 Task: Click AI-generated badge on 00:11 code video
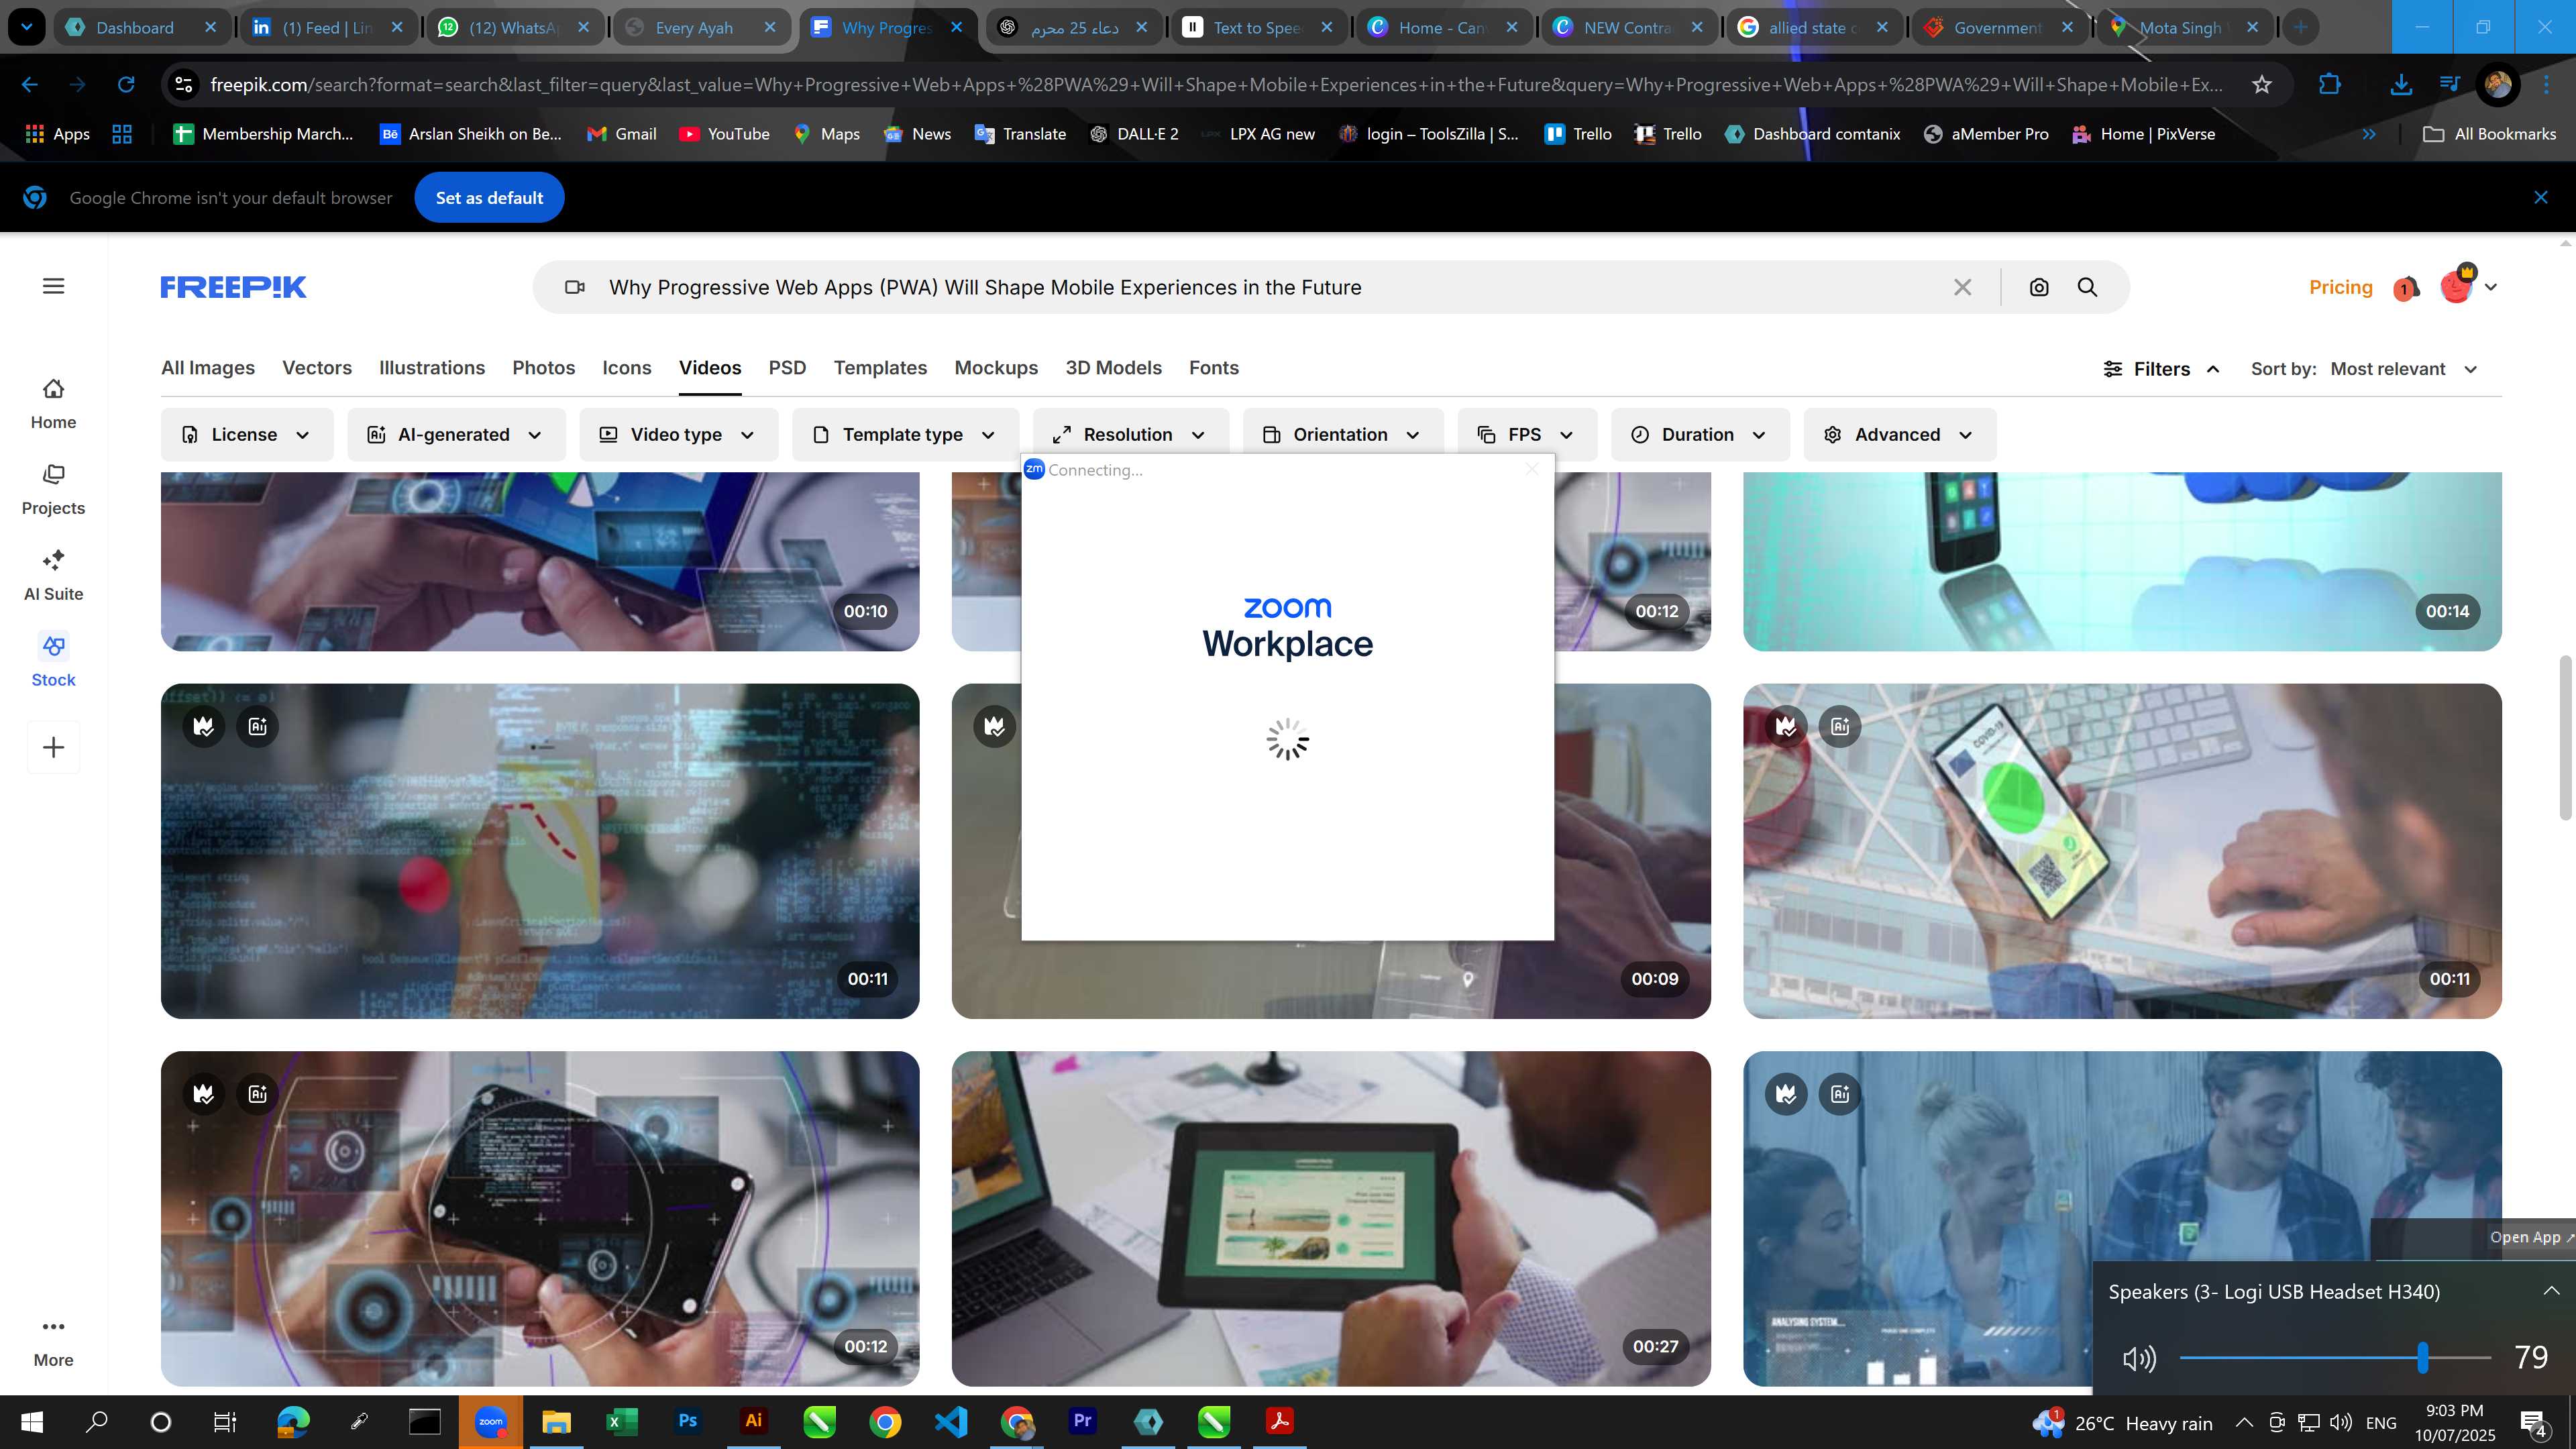click(x=258, y=726)
